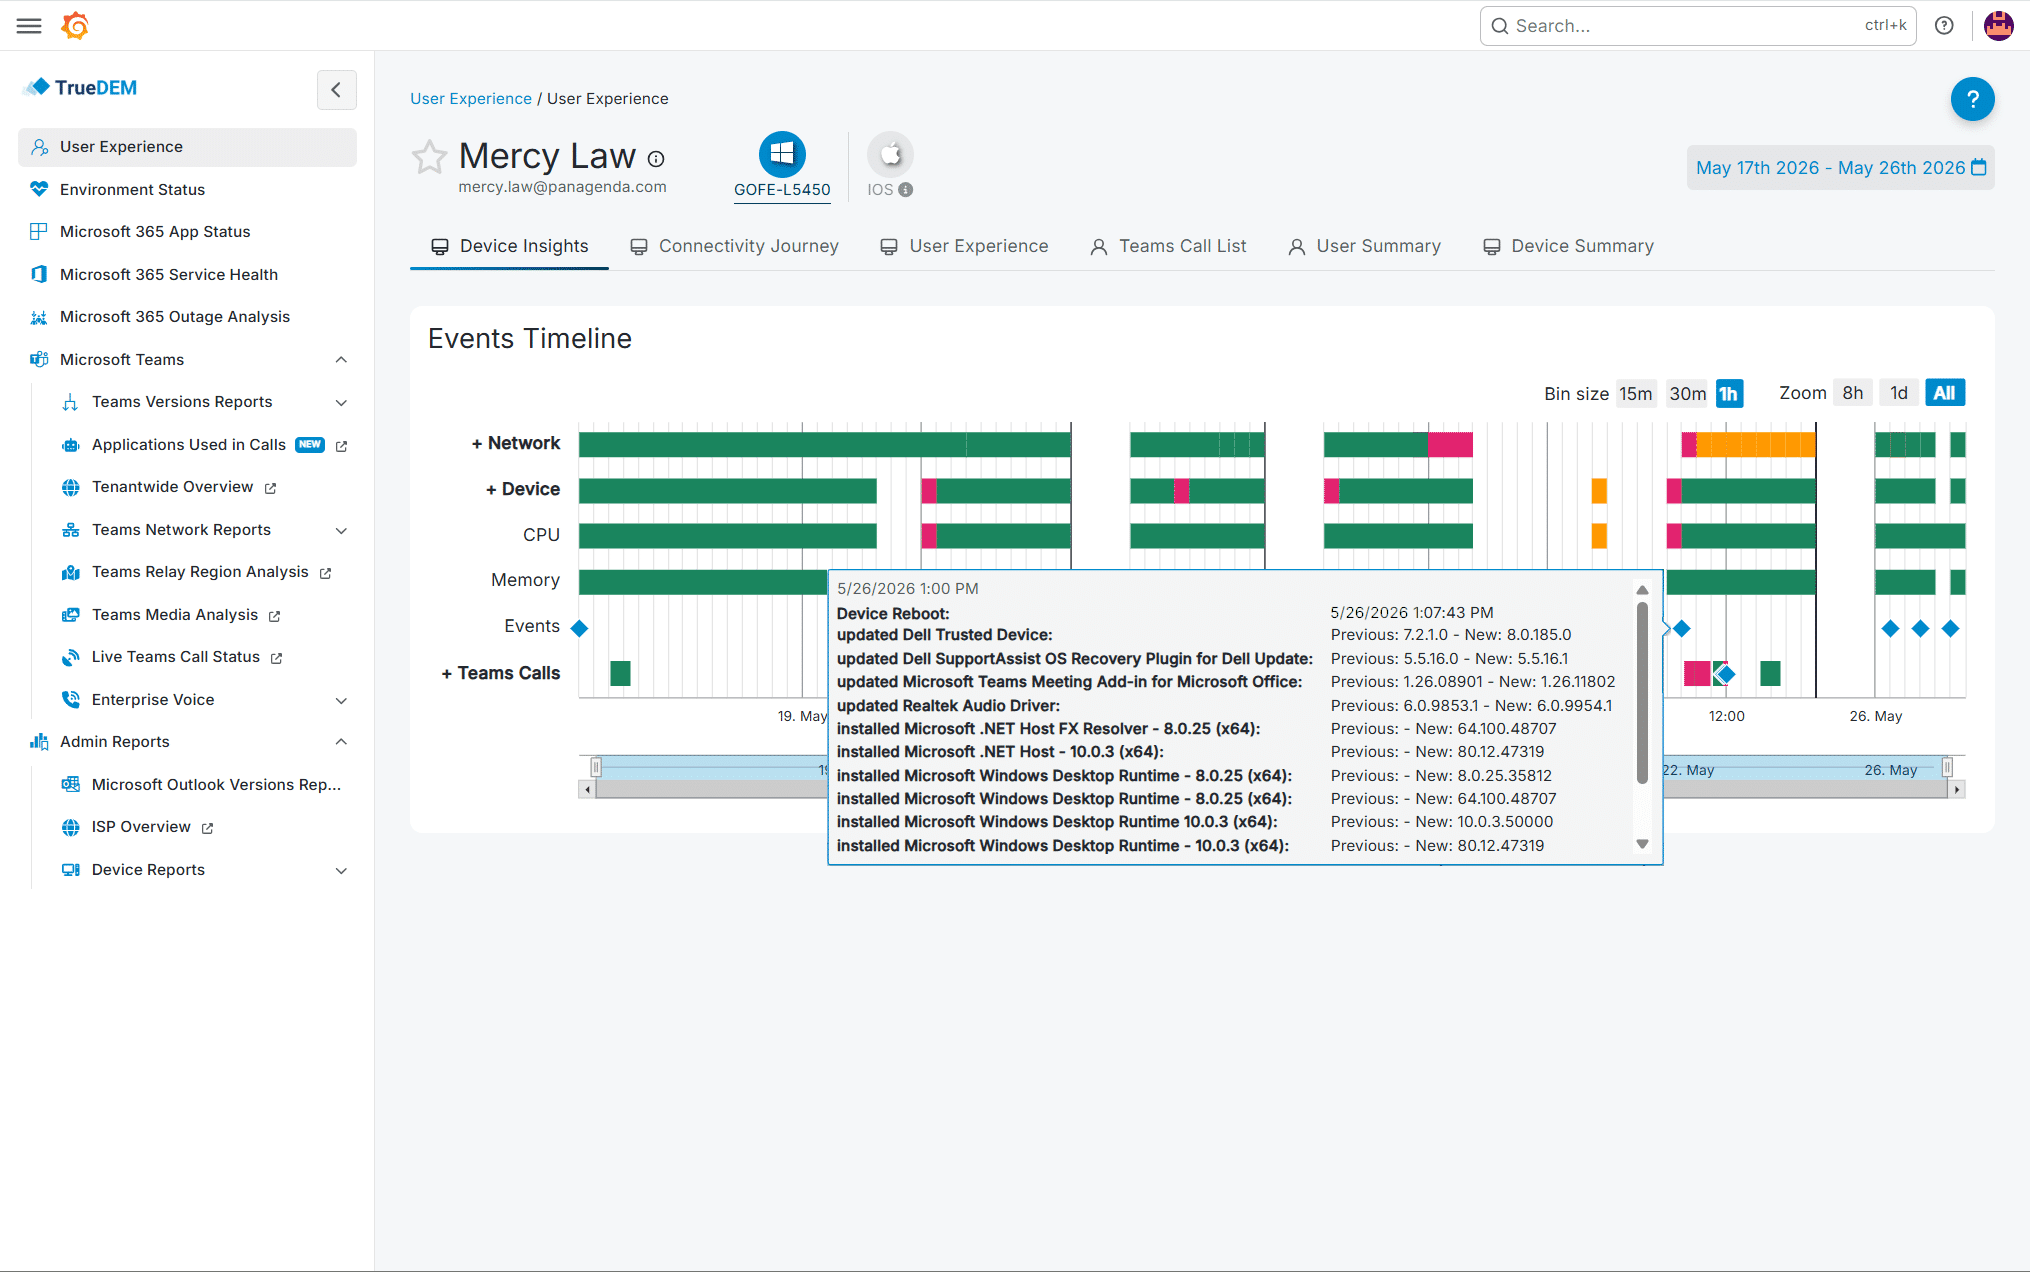
Task: Click the last Events diamond on 26 May
Action: [x=1950, y=628]
